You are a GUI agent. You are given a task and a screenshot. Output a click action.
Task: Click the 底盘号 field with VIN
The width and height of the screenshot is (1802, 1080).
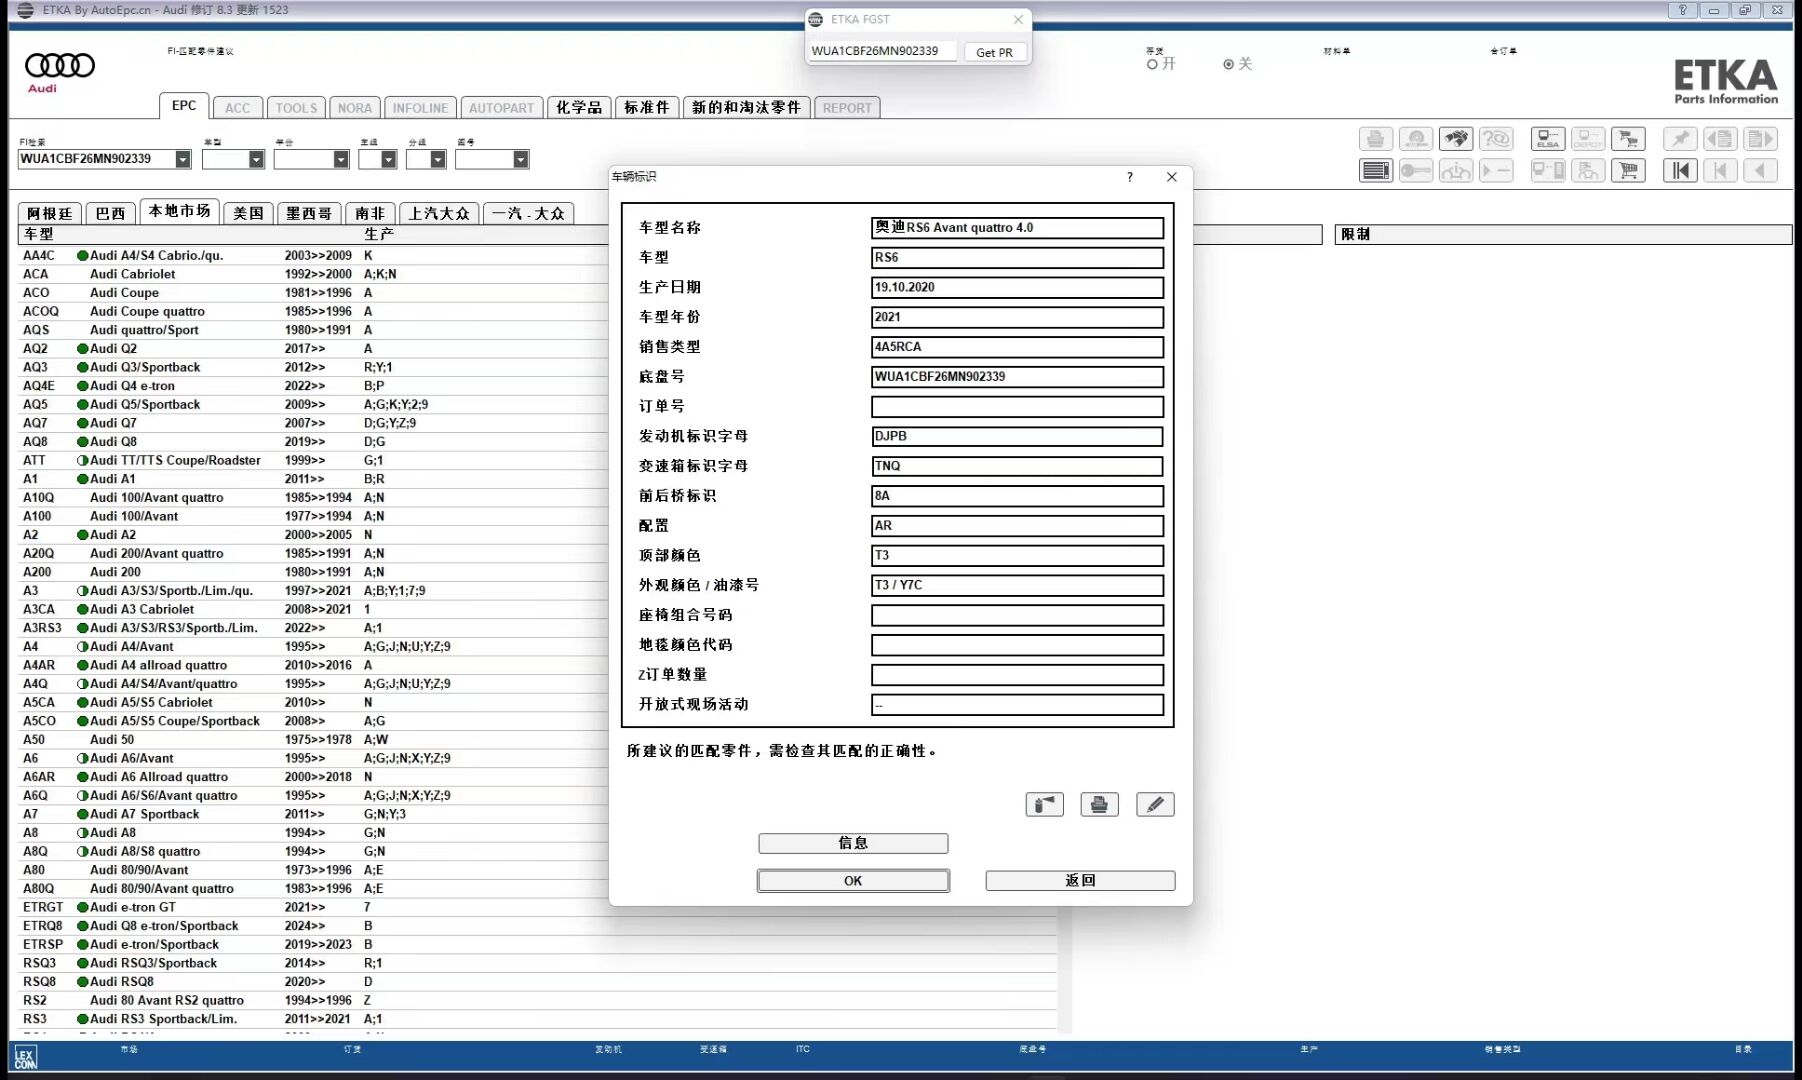coord(1017,377)
